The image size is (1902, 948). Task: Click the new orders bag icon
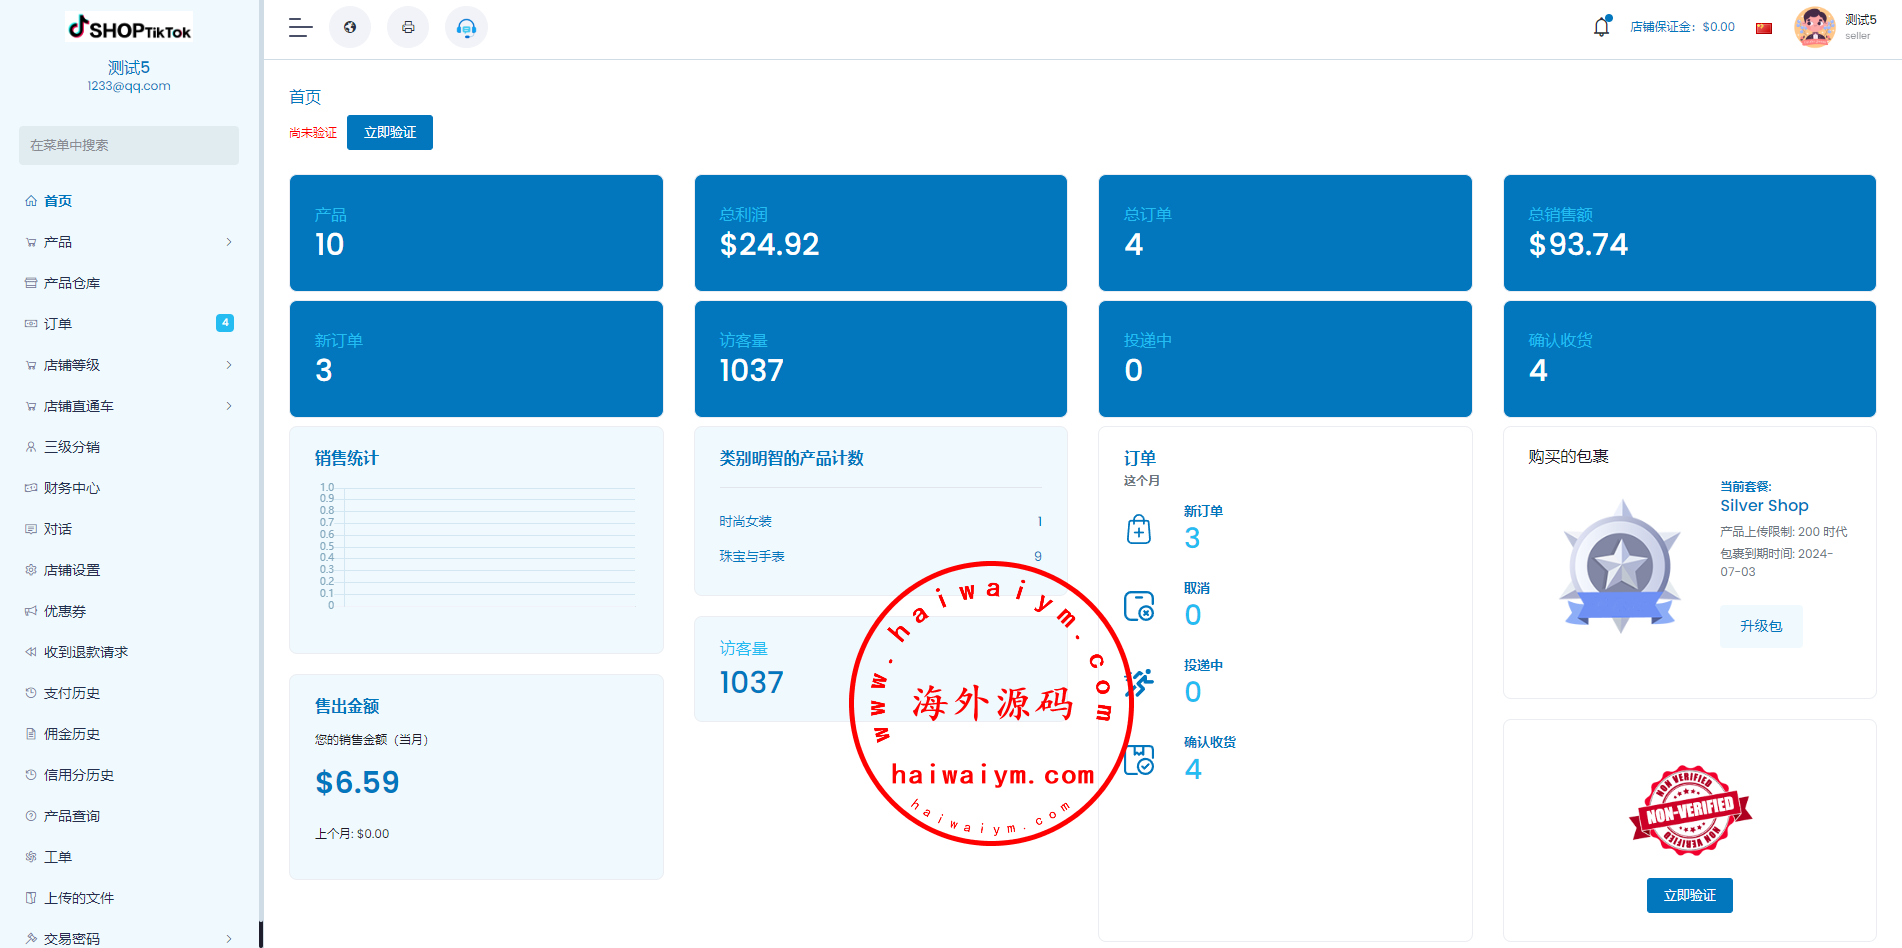tap(1139, 529)
